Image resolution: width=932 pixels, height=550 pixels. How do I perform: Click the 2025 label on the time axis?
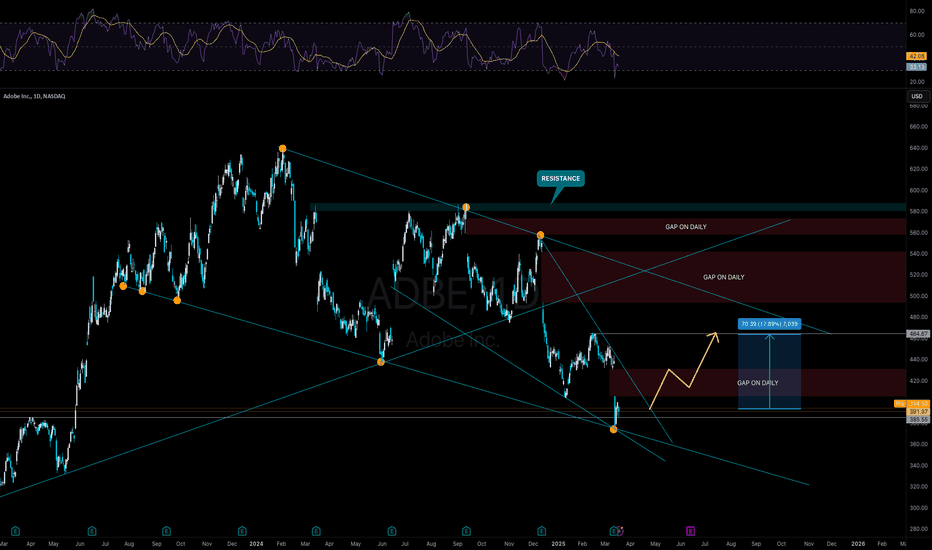(558, 543)
